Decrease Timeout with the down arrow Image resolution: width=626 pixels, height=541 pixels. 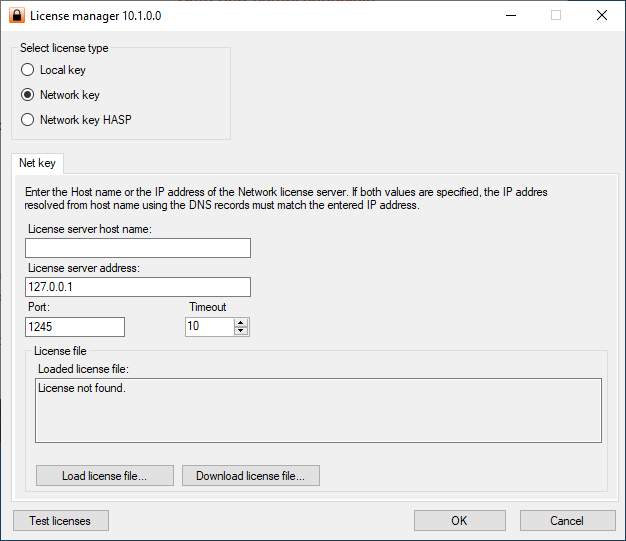coord(240,331)
